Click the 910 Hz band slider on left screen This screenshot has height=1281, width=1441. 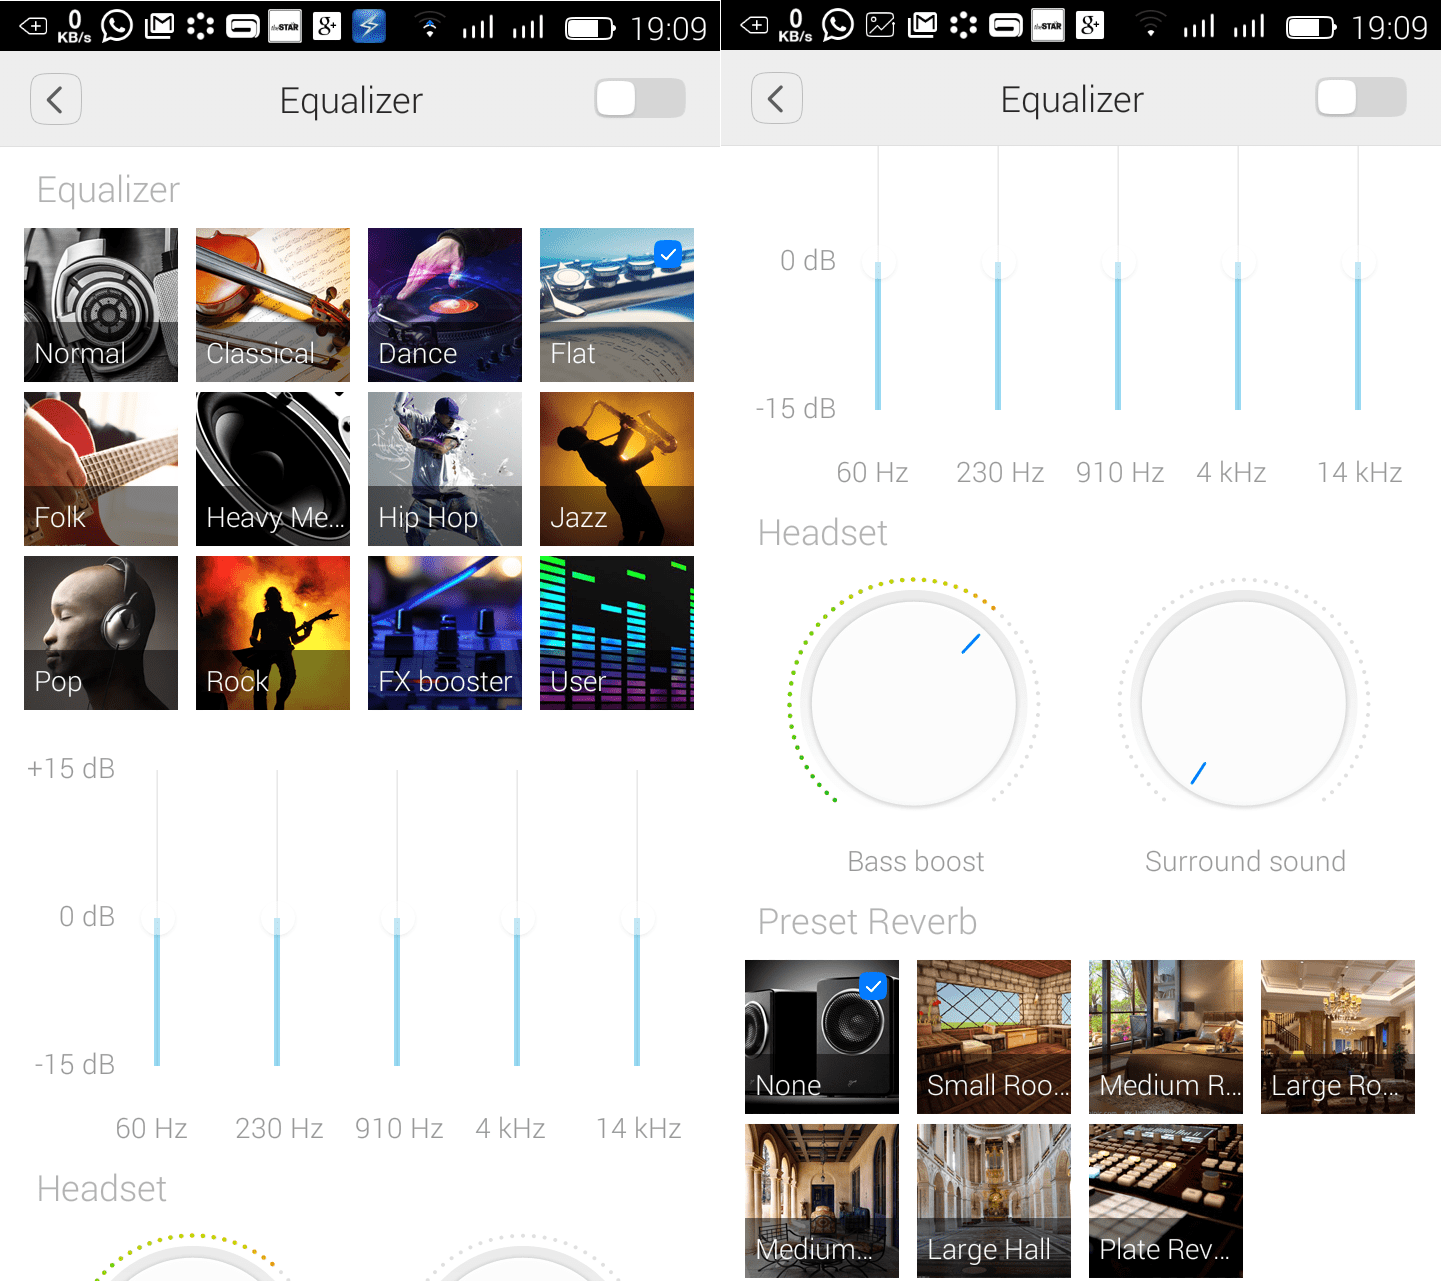(397, 918)
